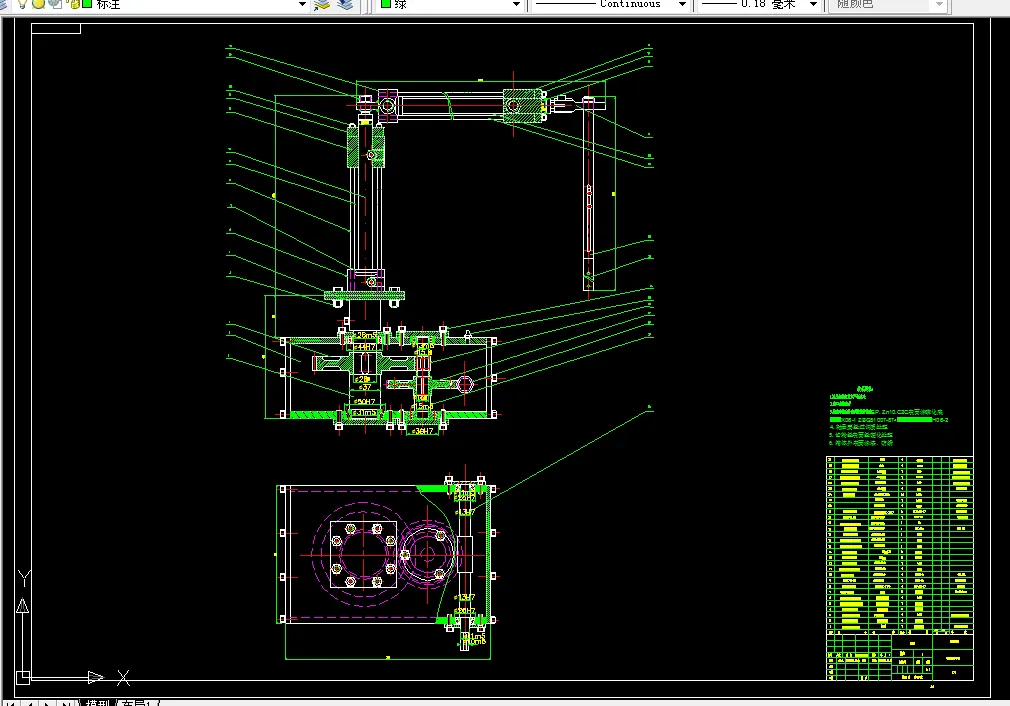Jump to the first layout tab
The width and height of the screenshot is (1010, 706).
[11, 703]
